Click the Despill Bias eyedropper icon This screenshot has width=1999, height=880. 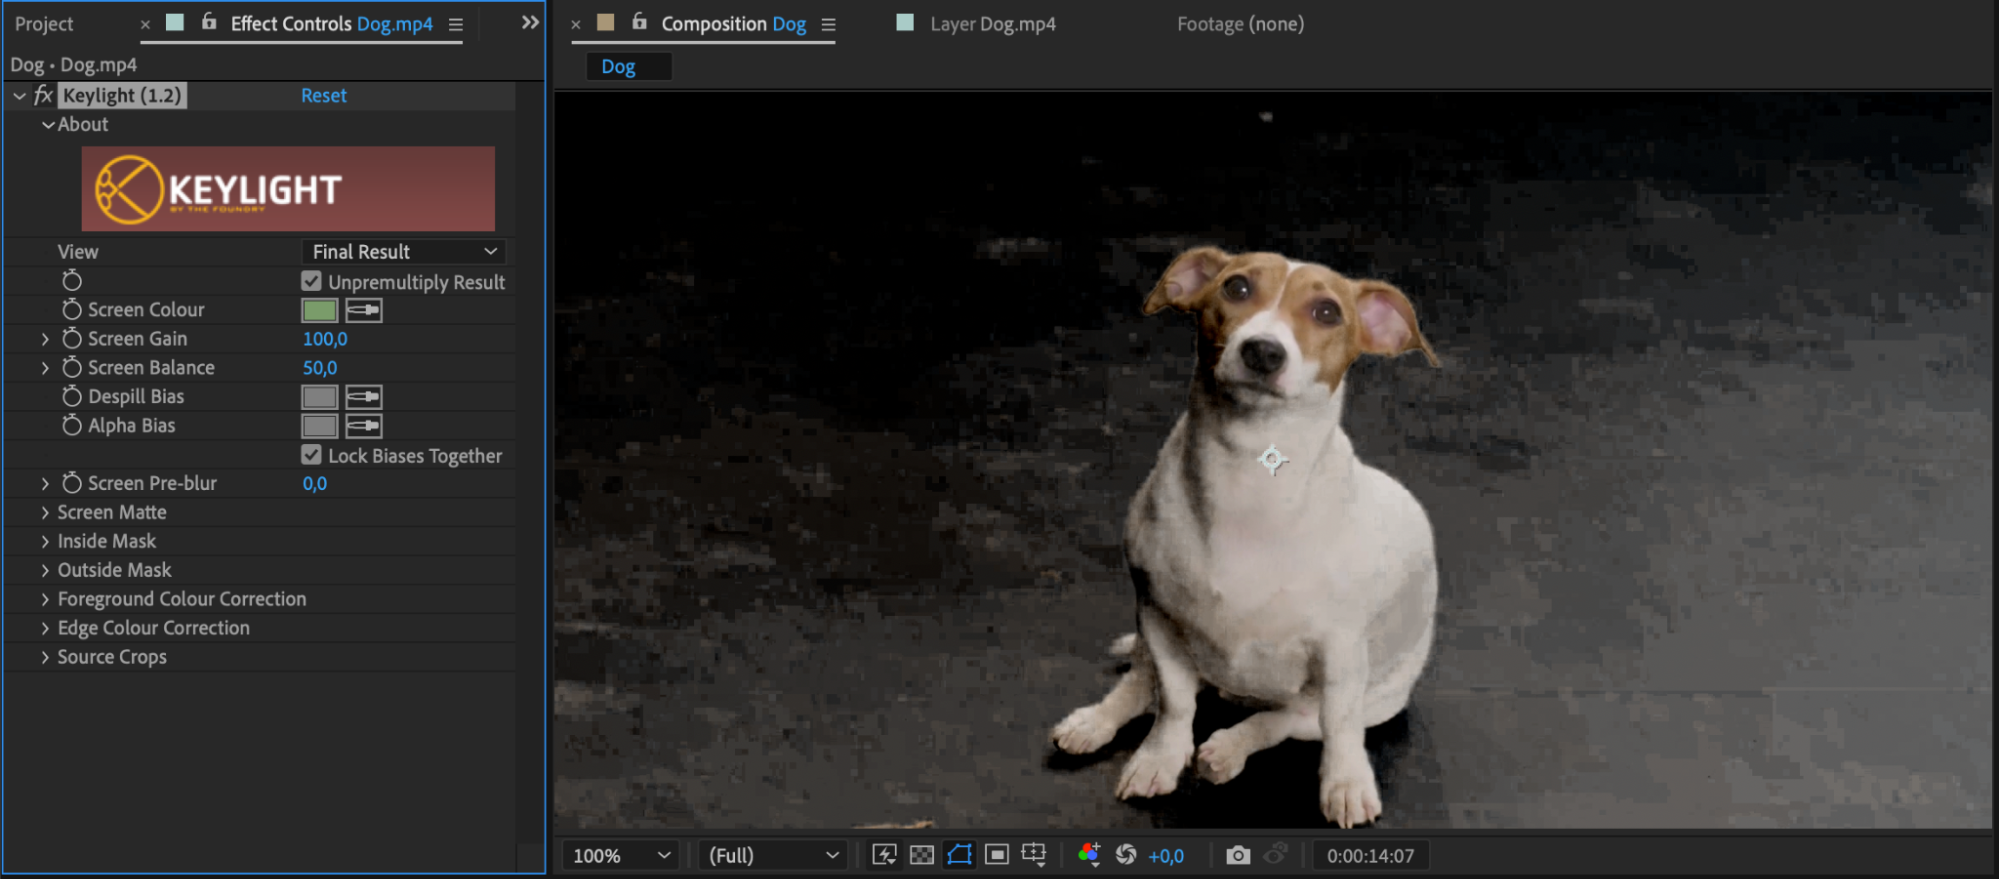(363, 397)
